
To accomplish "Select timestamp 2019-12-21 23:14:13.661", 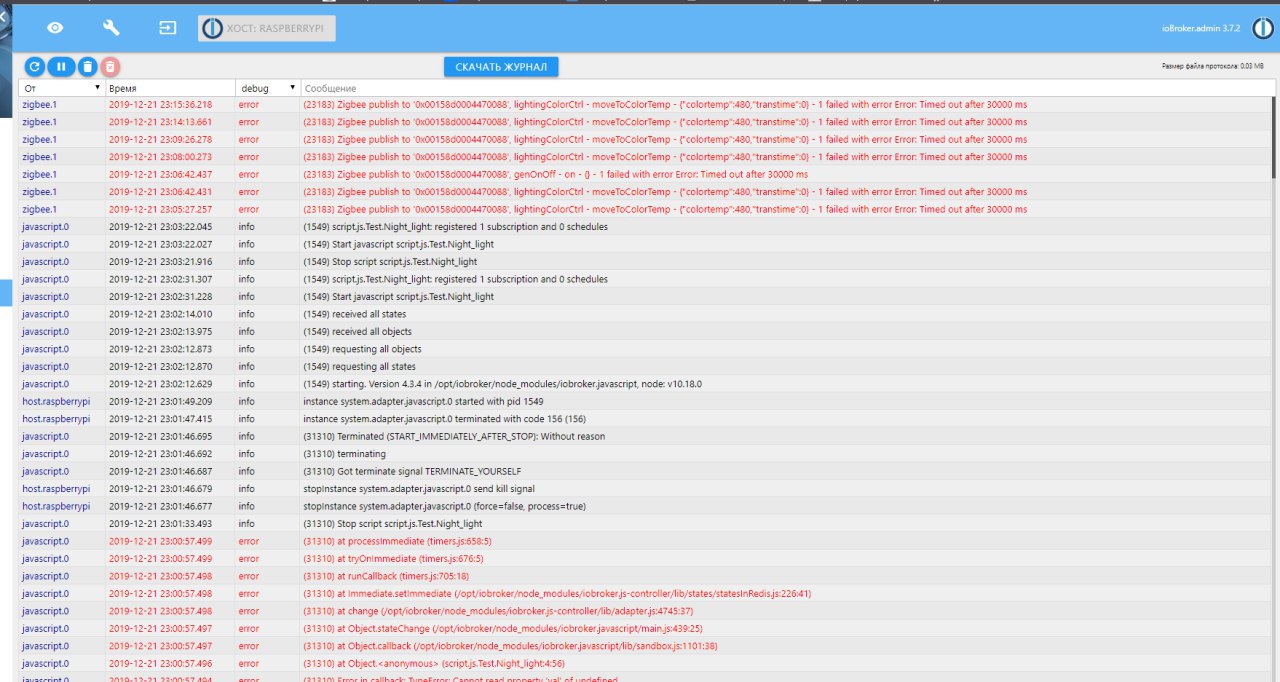I will (160, 122).
